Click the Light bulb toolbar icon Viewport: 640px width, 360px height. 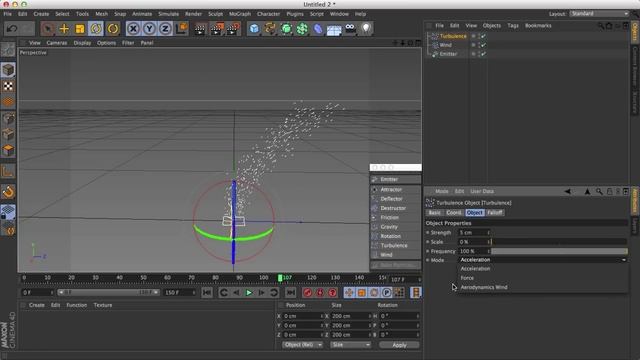click(366, 29)
